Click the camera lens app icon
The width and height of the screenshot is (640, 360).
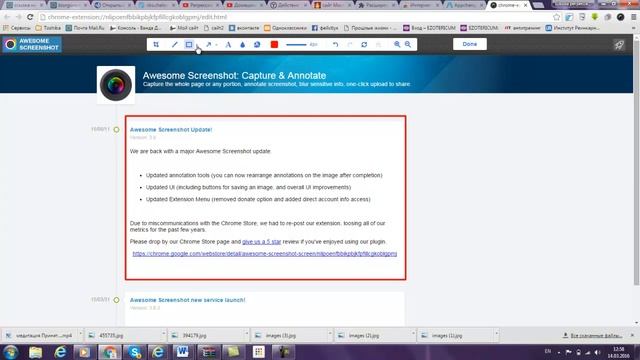coord(116,85)
